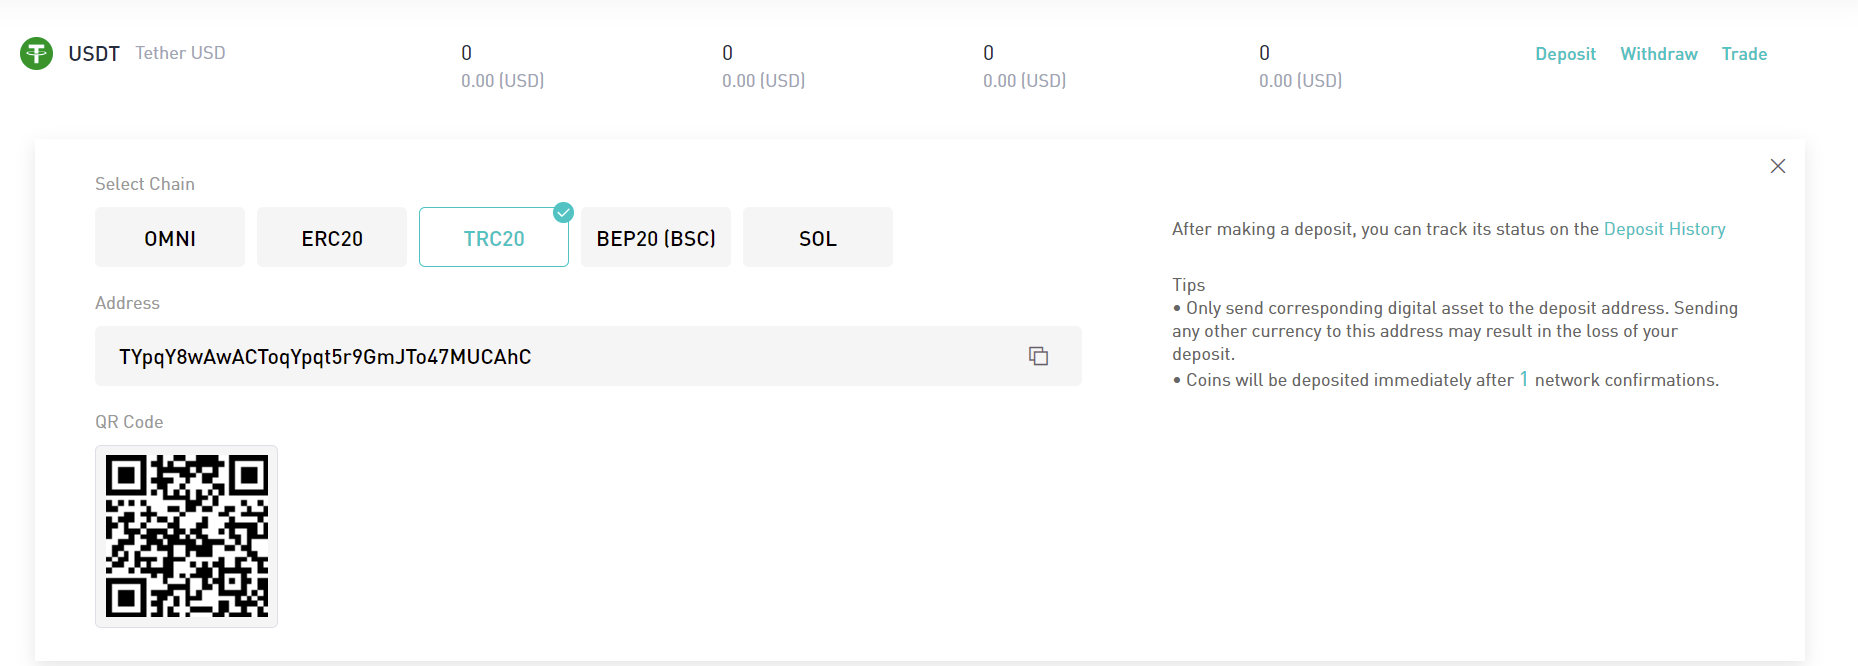Click the Tether USD coin name
This screenshot has height=666, width=1858.
point(181,53)
